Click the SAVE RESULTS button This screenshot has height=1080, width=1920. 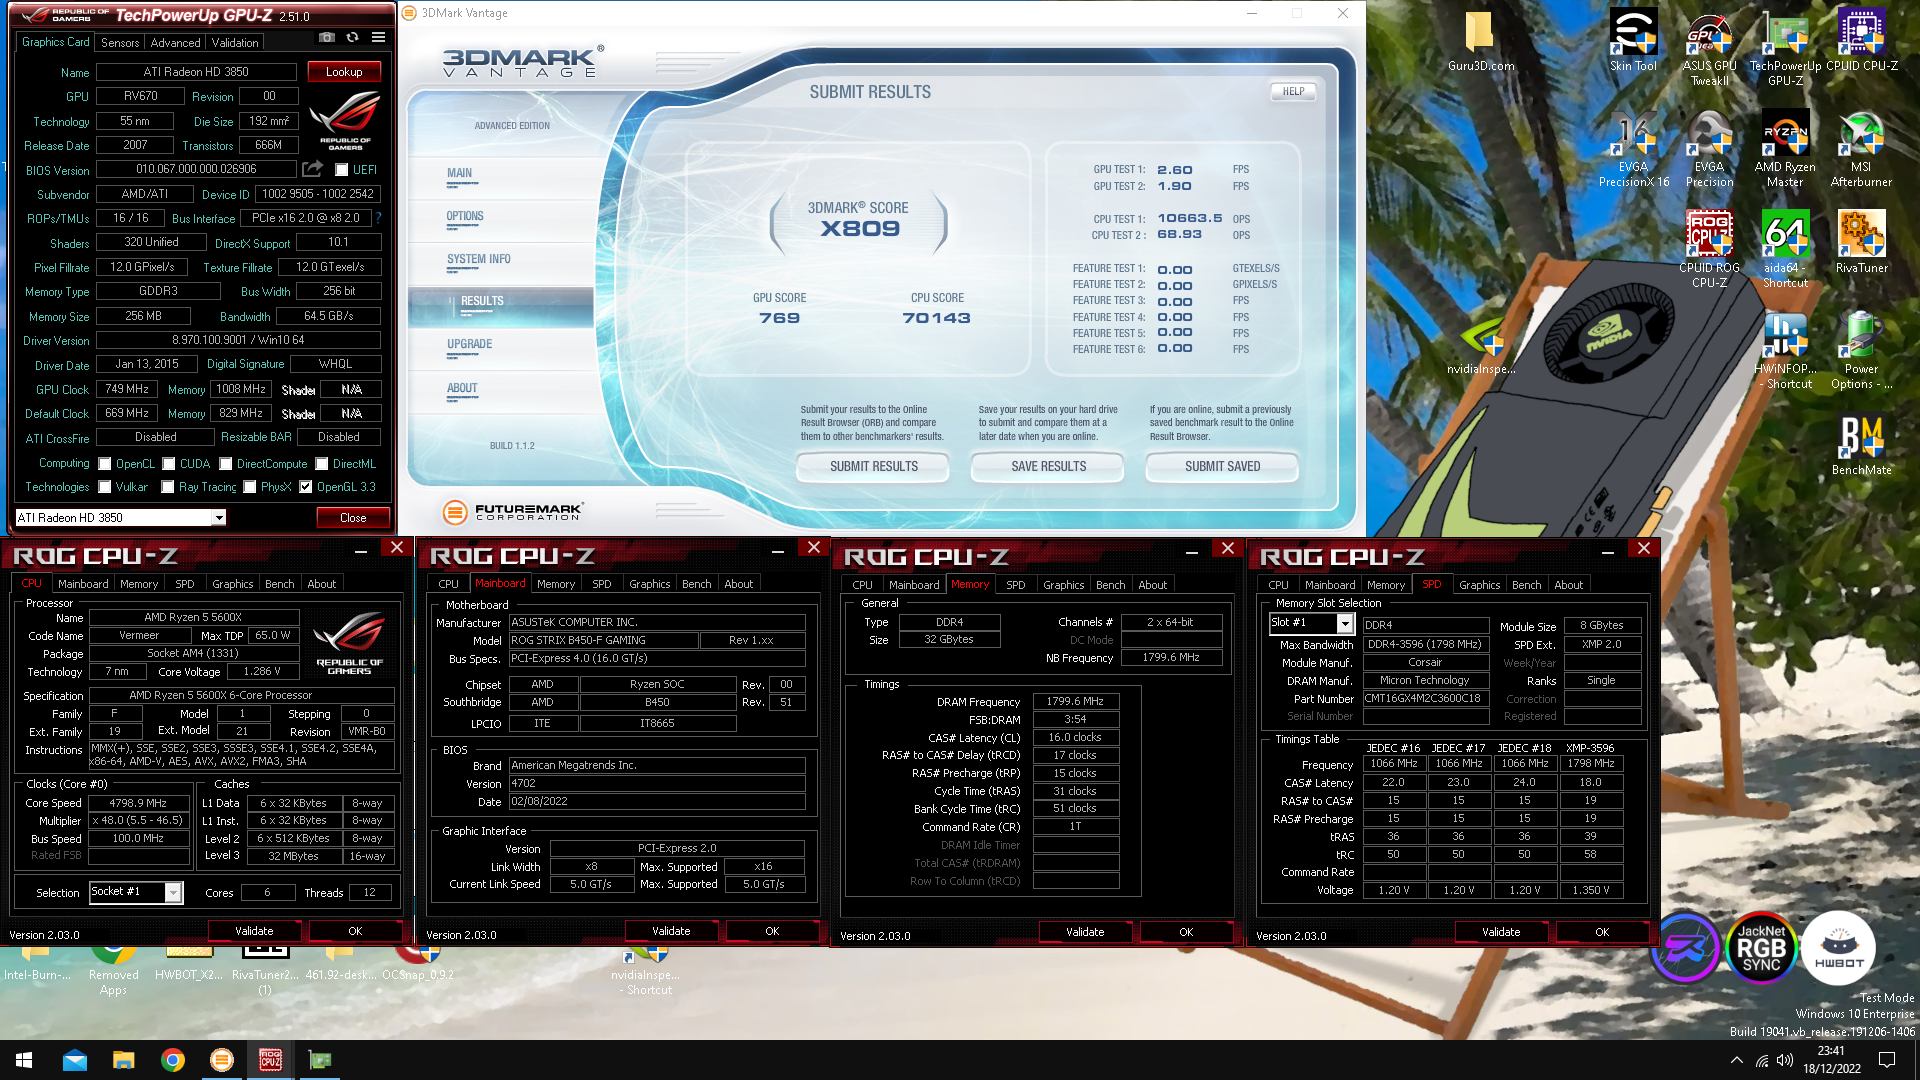click(1048, 466)
